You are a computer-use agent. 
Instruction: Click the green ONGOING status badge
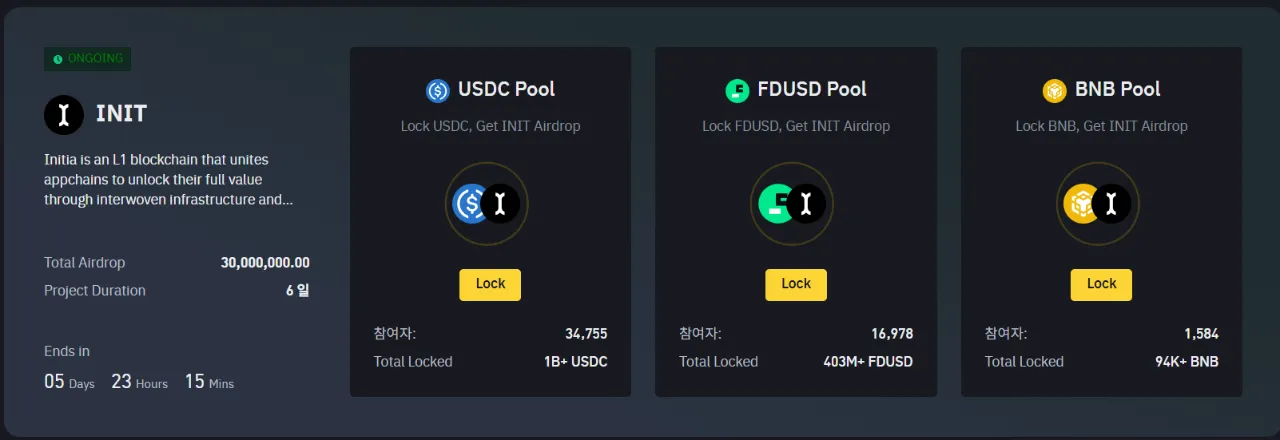(88, 59)
